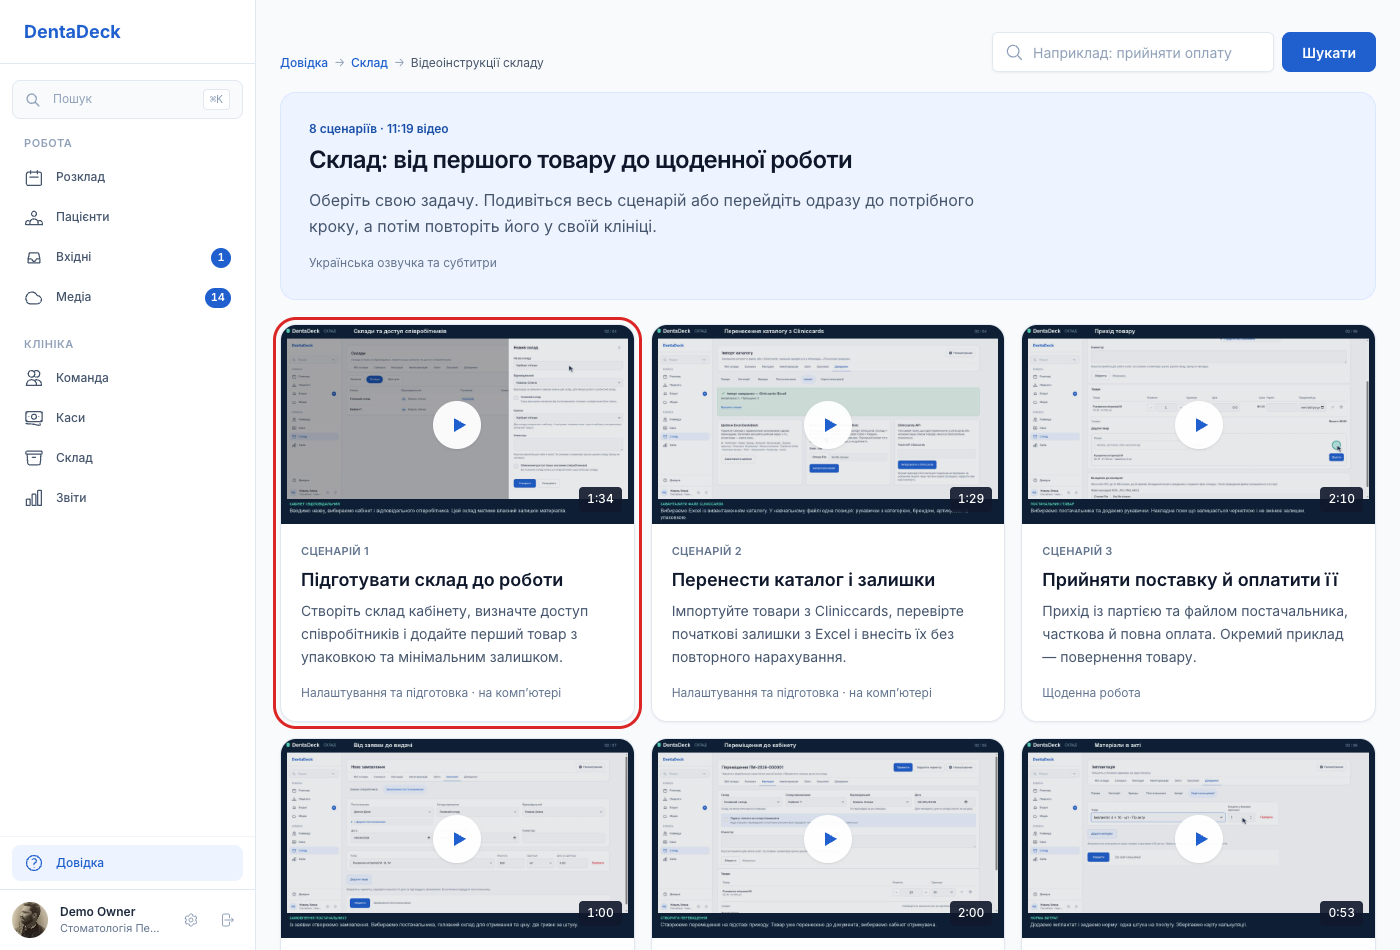The width and height of the screenshot is (1400, 950).
Task: Click the description starting 'Прихід із партією'
Action: click(1195, 634)
